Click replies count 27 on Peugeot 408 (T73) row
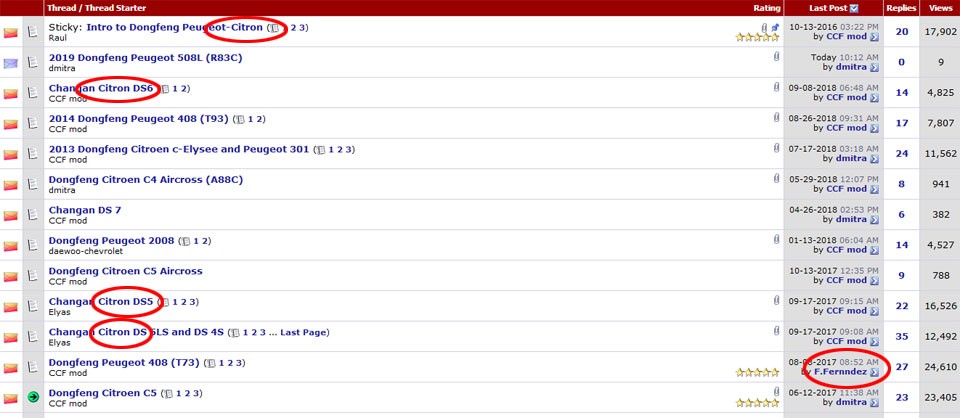The width and height of the screenshot is (960, 418). (x=902, y=367)
